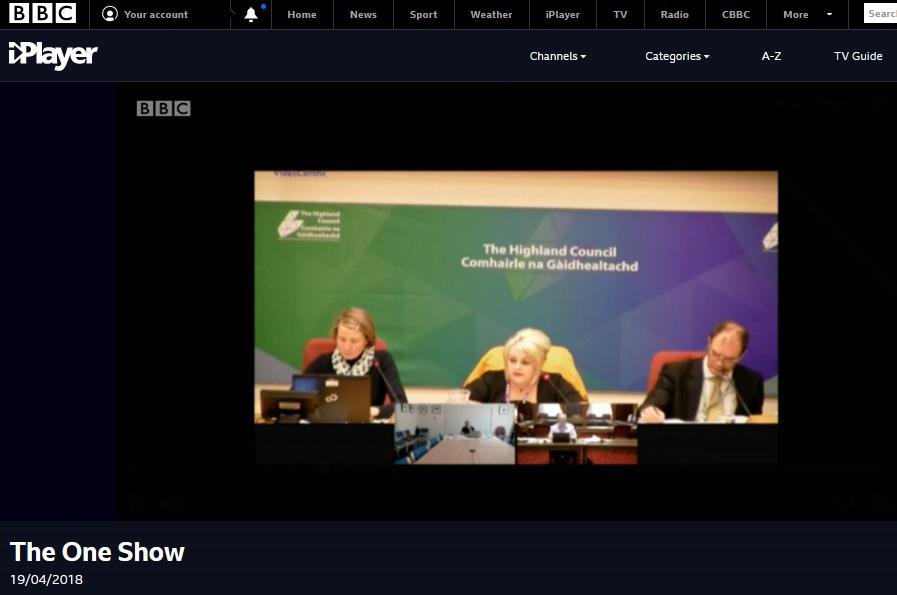Click the BBC logo in the top bar

(x=43, y=14)
